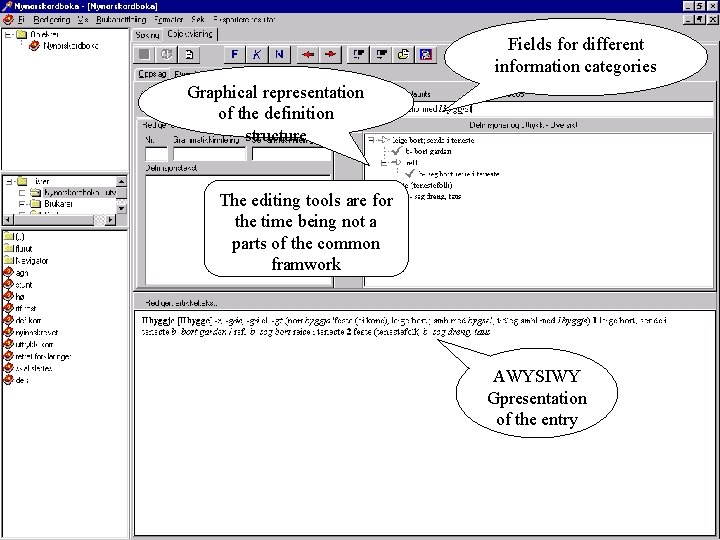Click the Nr. input field
Screen dimensions: 720x540
156,154
